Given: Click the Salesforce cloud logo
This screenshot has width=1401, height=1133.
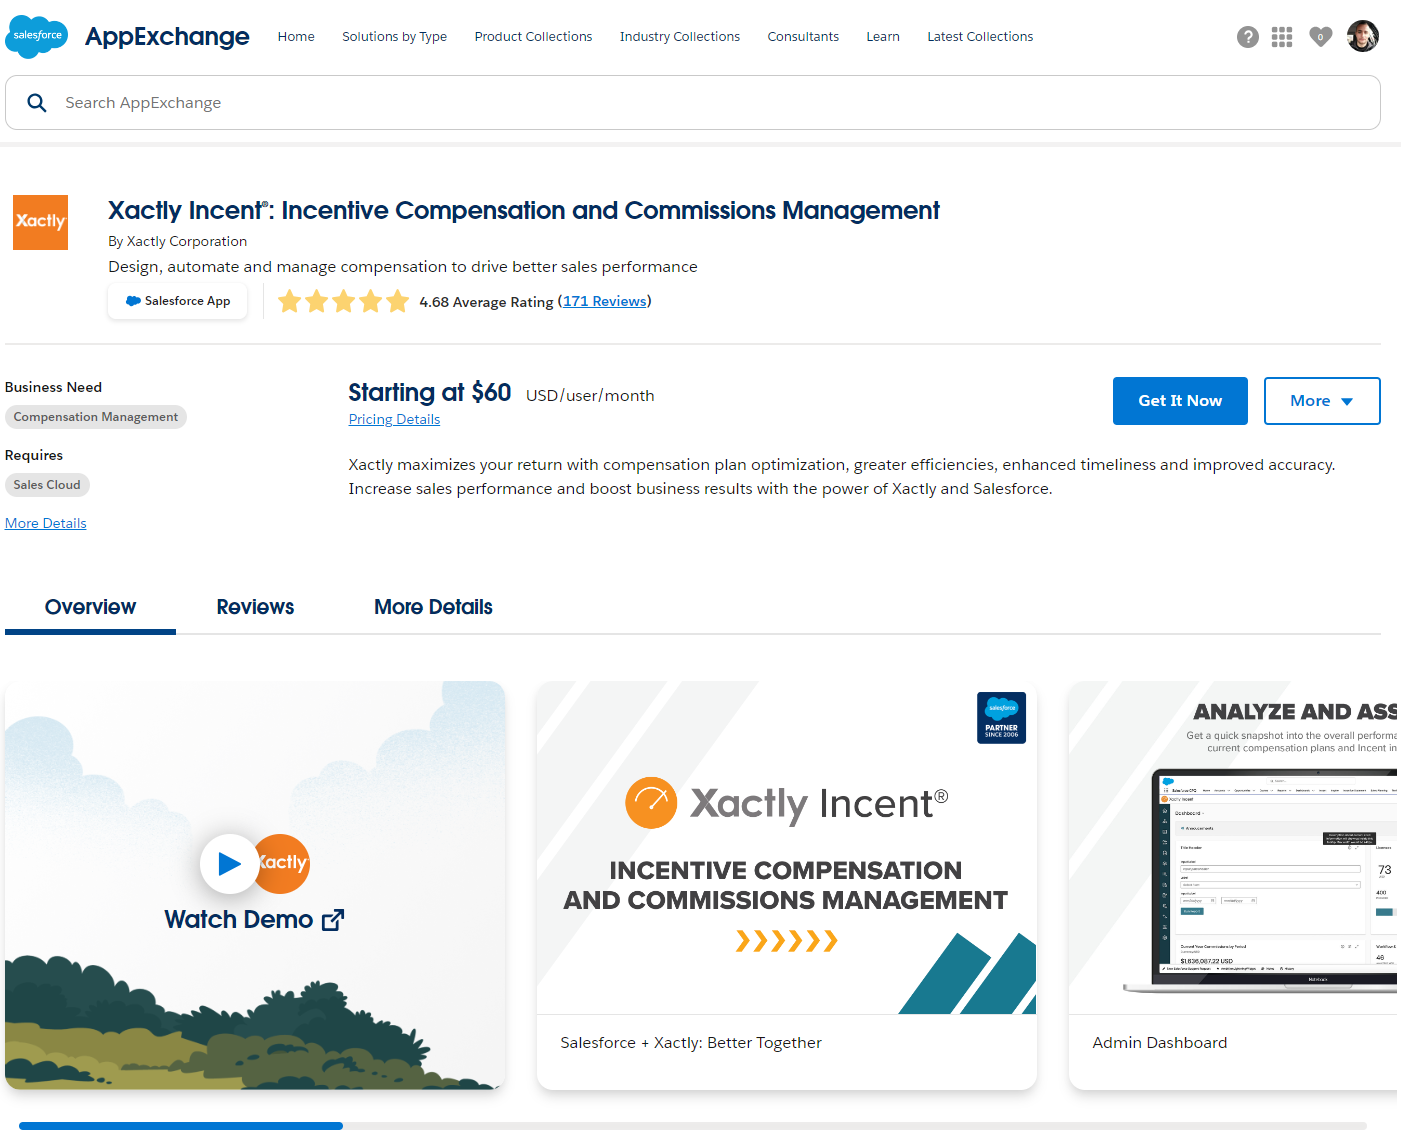Looking at the screenshot, I should pos(36,36).
